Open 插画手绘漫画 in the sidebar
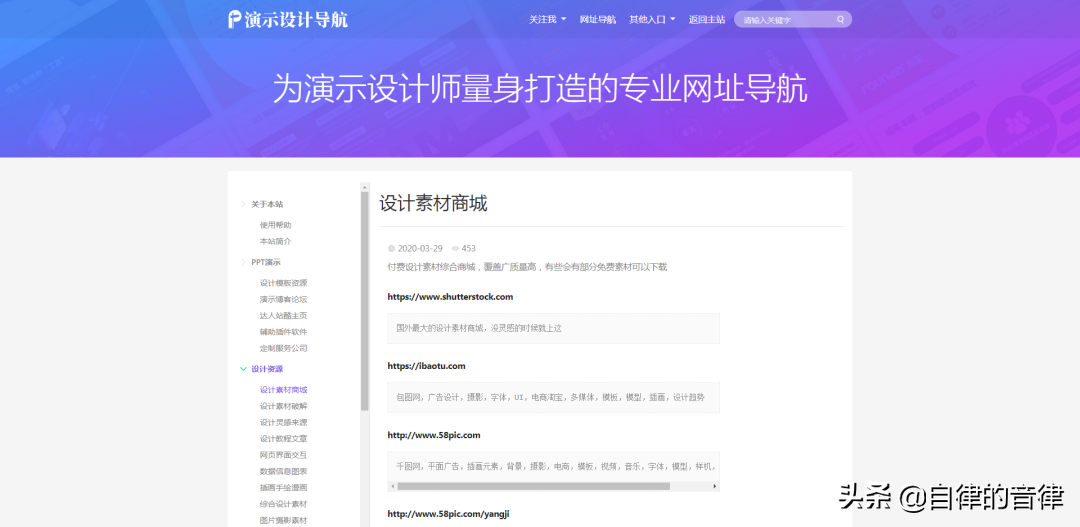Image resolution: width=1080 pixels, height=527 pixels. pos(283,488)
